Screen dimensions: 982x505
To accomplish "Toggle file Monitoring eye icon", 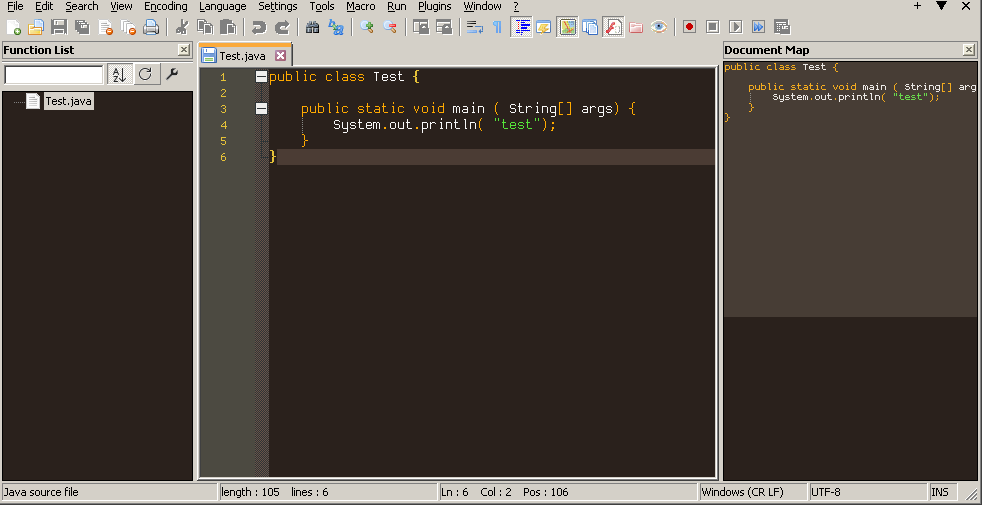I will click(659, 27).
